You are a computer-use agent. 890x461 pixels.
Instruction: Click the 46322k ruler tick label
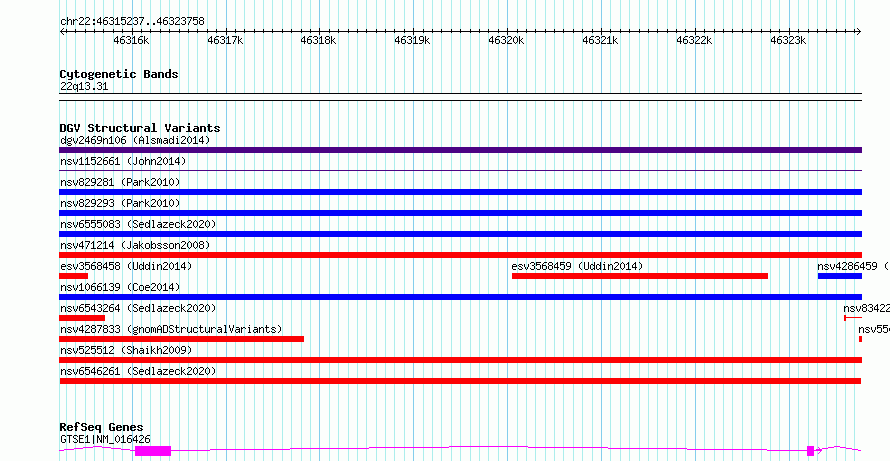coord(695,40)
